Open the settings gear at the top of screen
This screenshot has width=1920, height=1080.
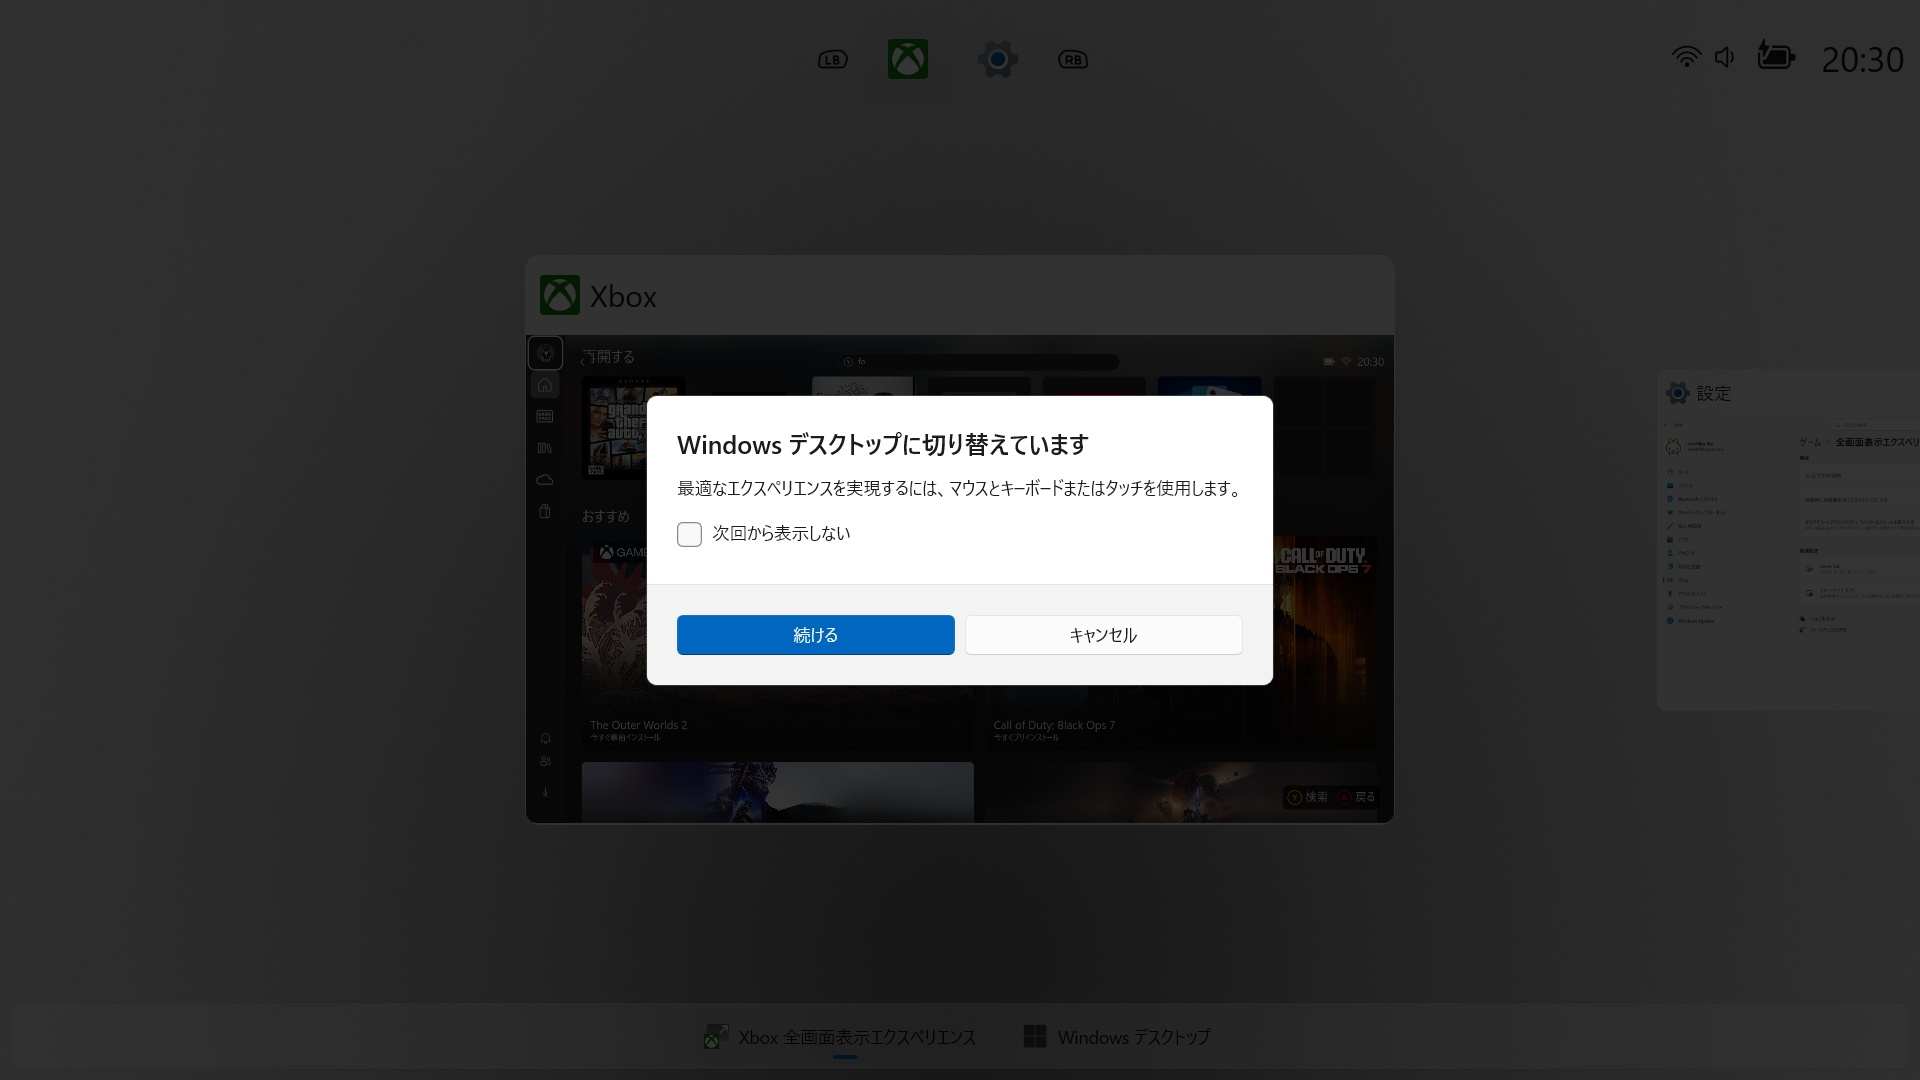(997, 59)
